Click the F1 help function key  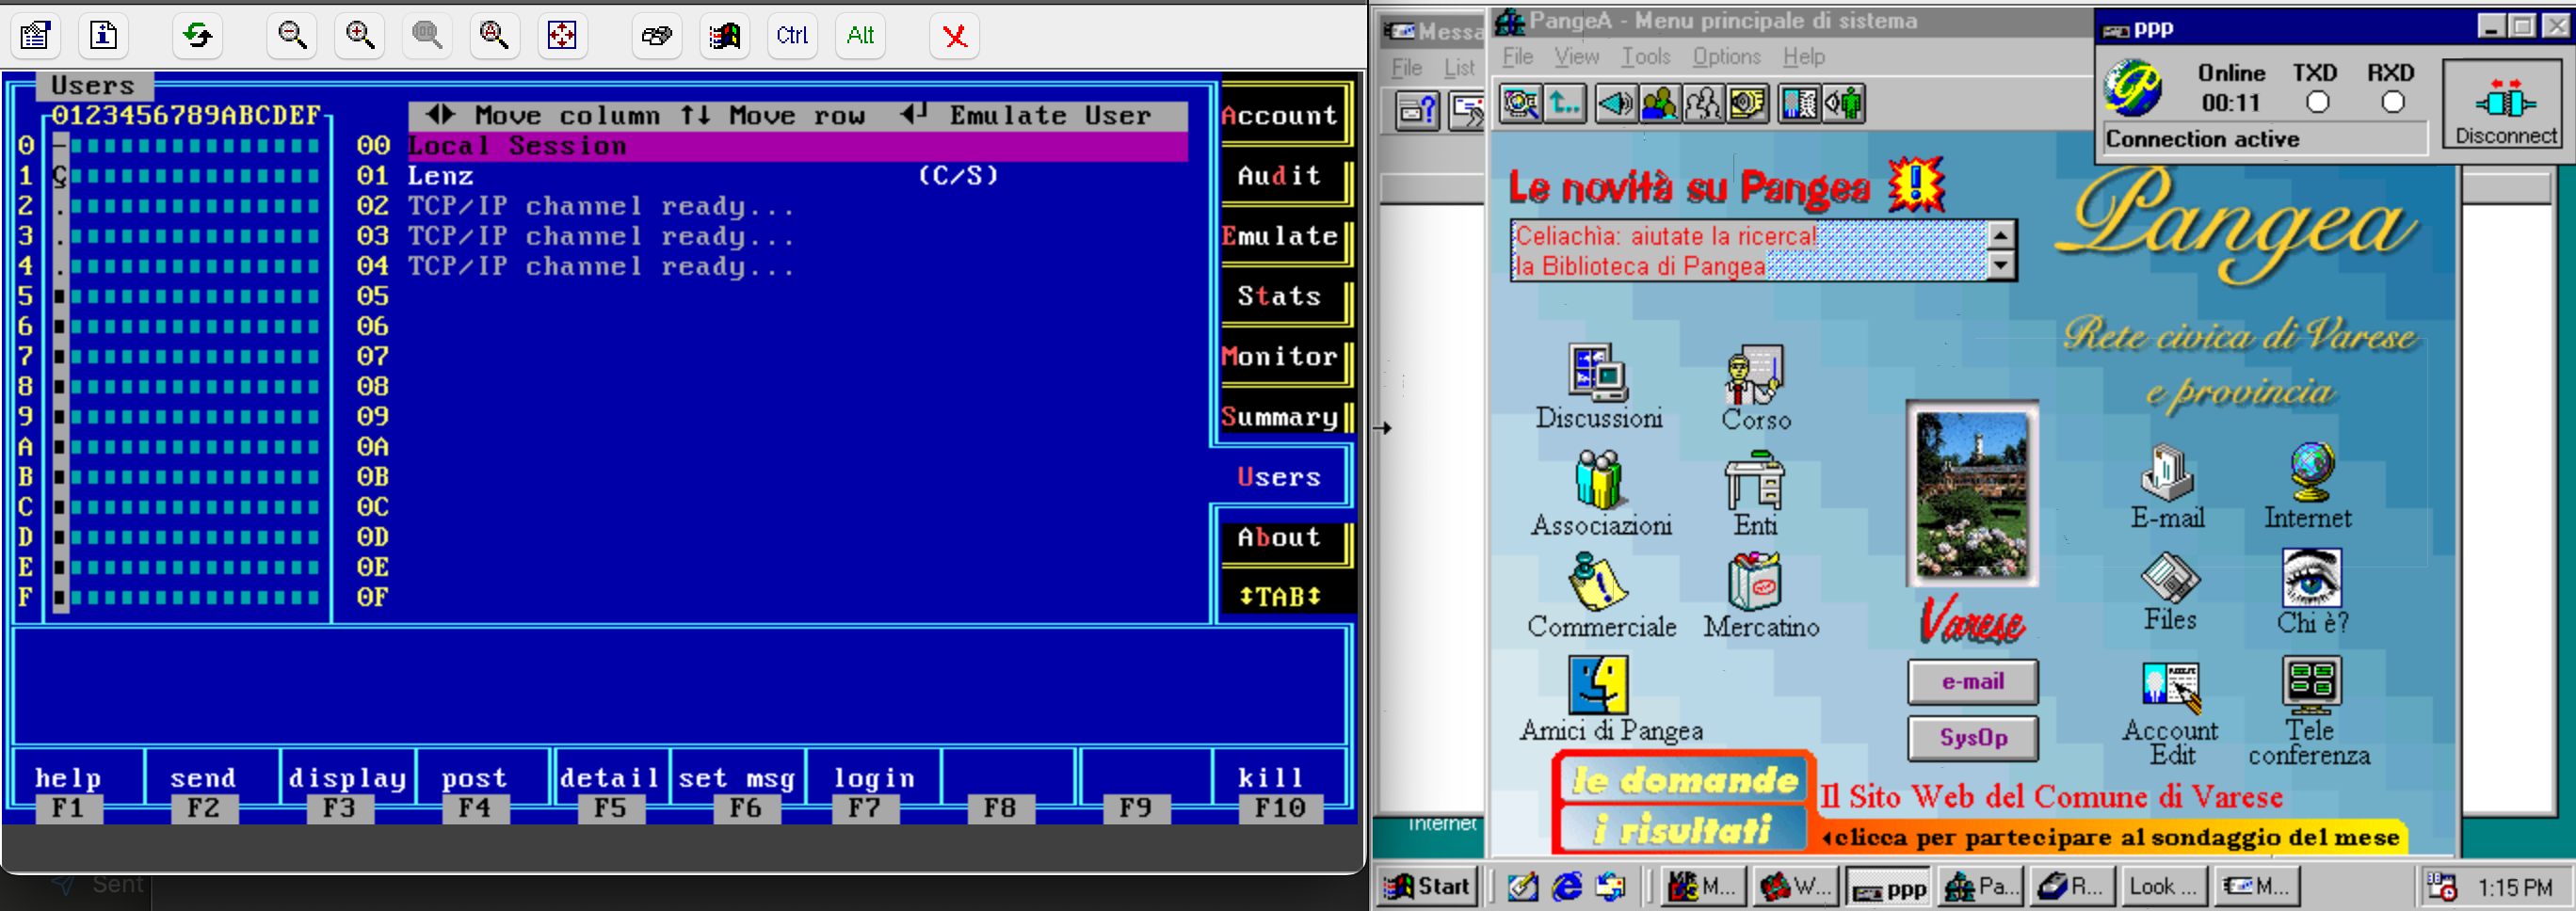tap(68, 791)
